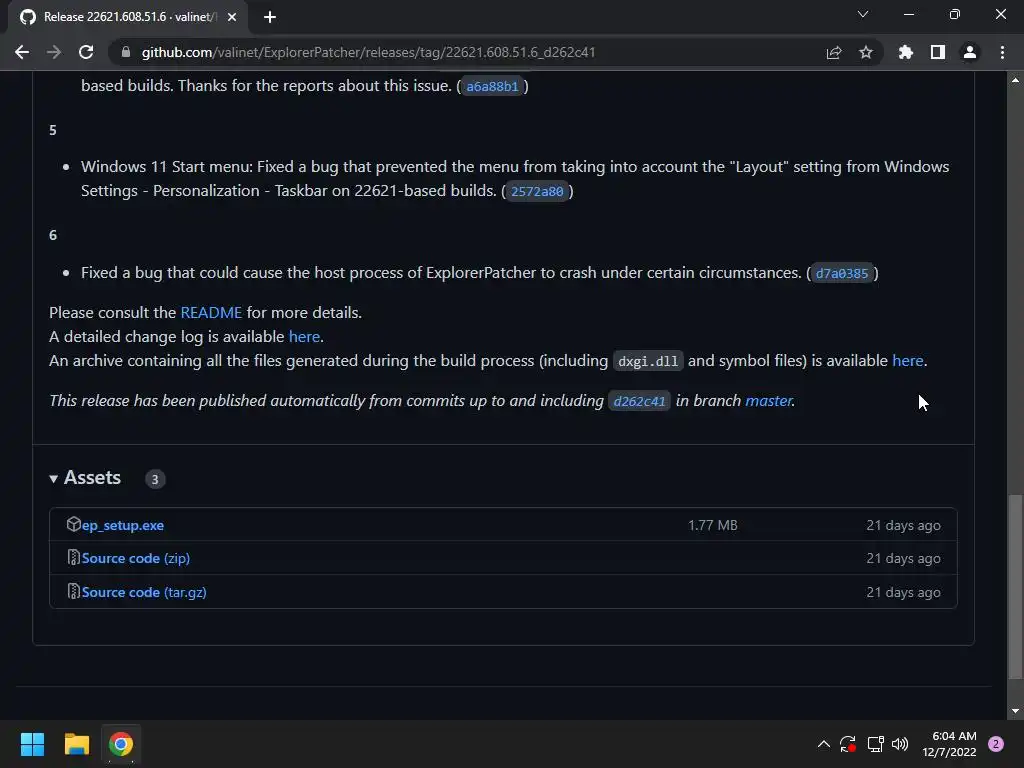The image size is (1024, 768).
Task: Open the README link
Action: pos(211,313)
